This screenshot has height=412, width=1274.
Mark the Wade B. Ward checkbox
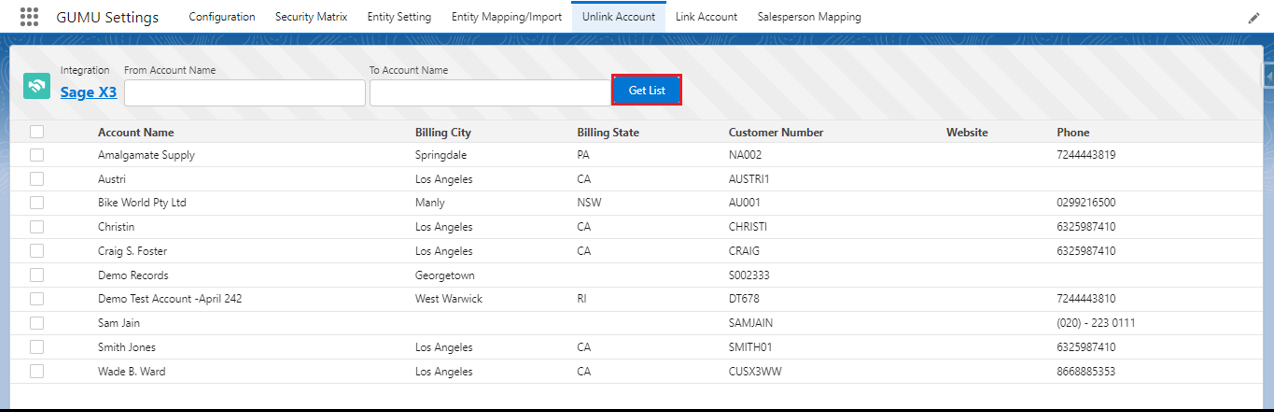[x=37, y=371]
